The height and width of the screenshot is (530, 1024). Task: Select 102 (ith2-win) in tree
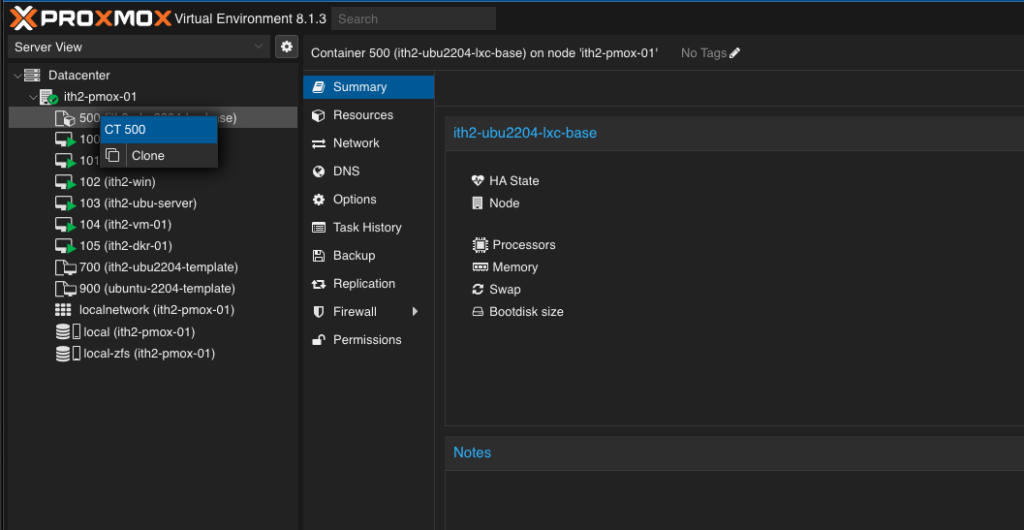153,182
